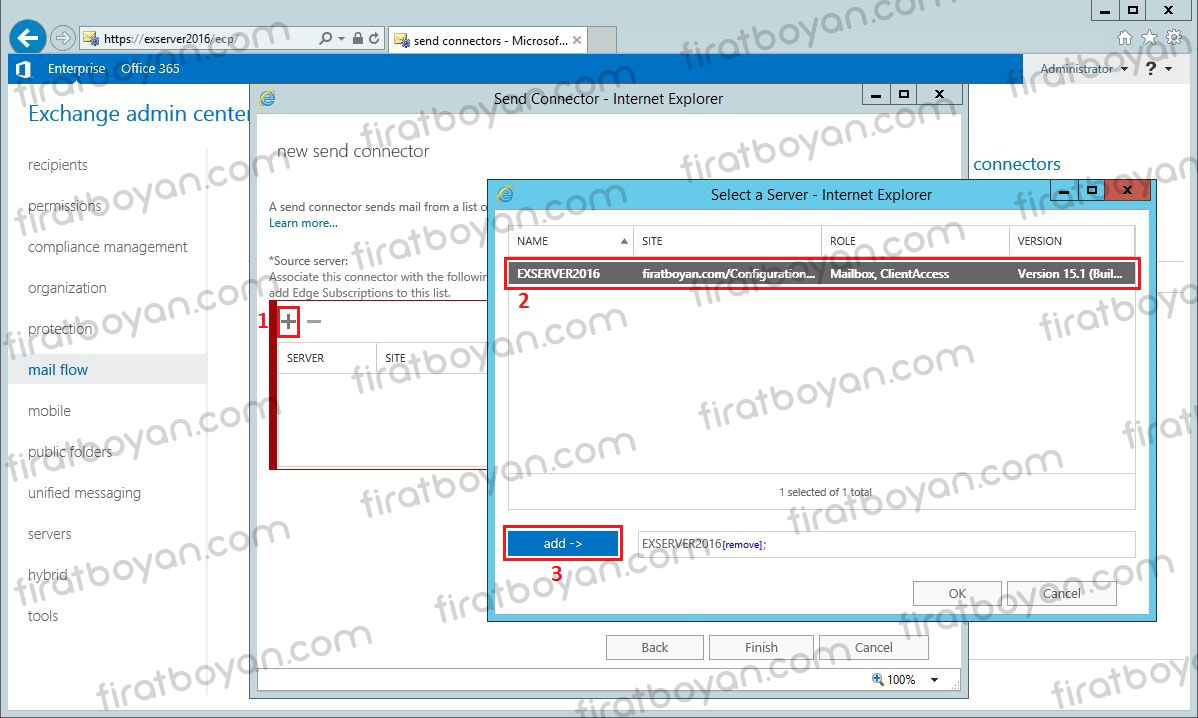Image resolution: width=1198 pixels, height=718 pixels.
Task: Click the Mailbox, ClientAccess role cell
Action: pyautogui.click(x=889, y=273)
